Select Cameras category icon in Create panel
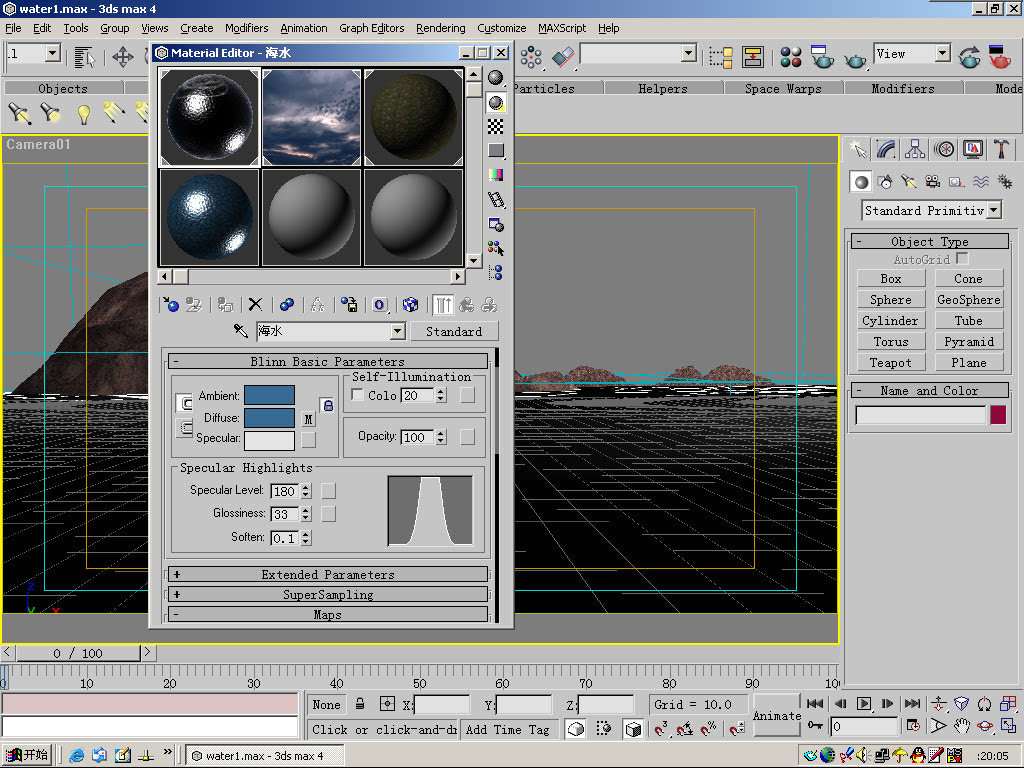 pyautogui.click(x=933, y=182)
